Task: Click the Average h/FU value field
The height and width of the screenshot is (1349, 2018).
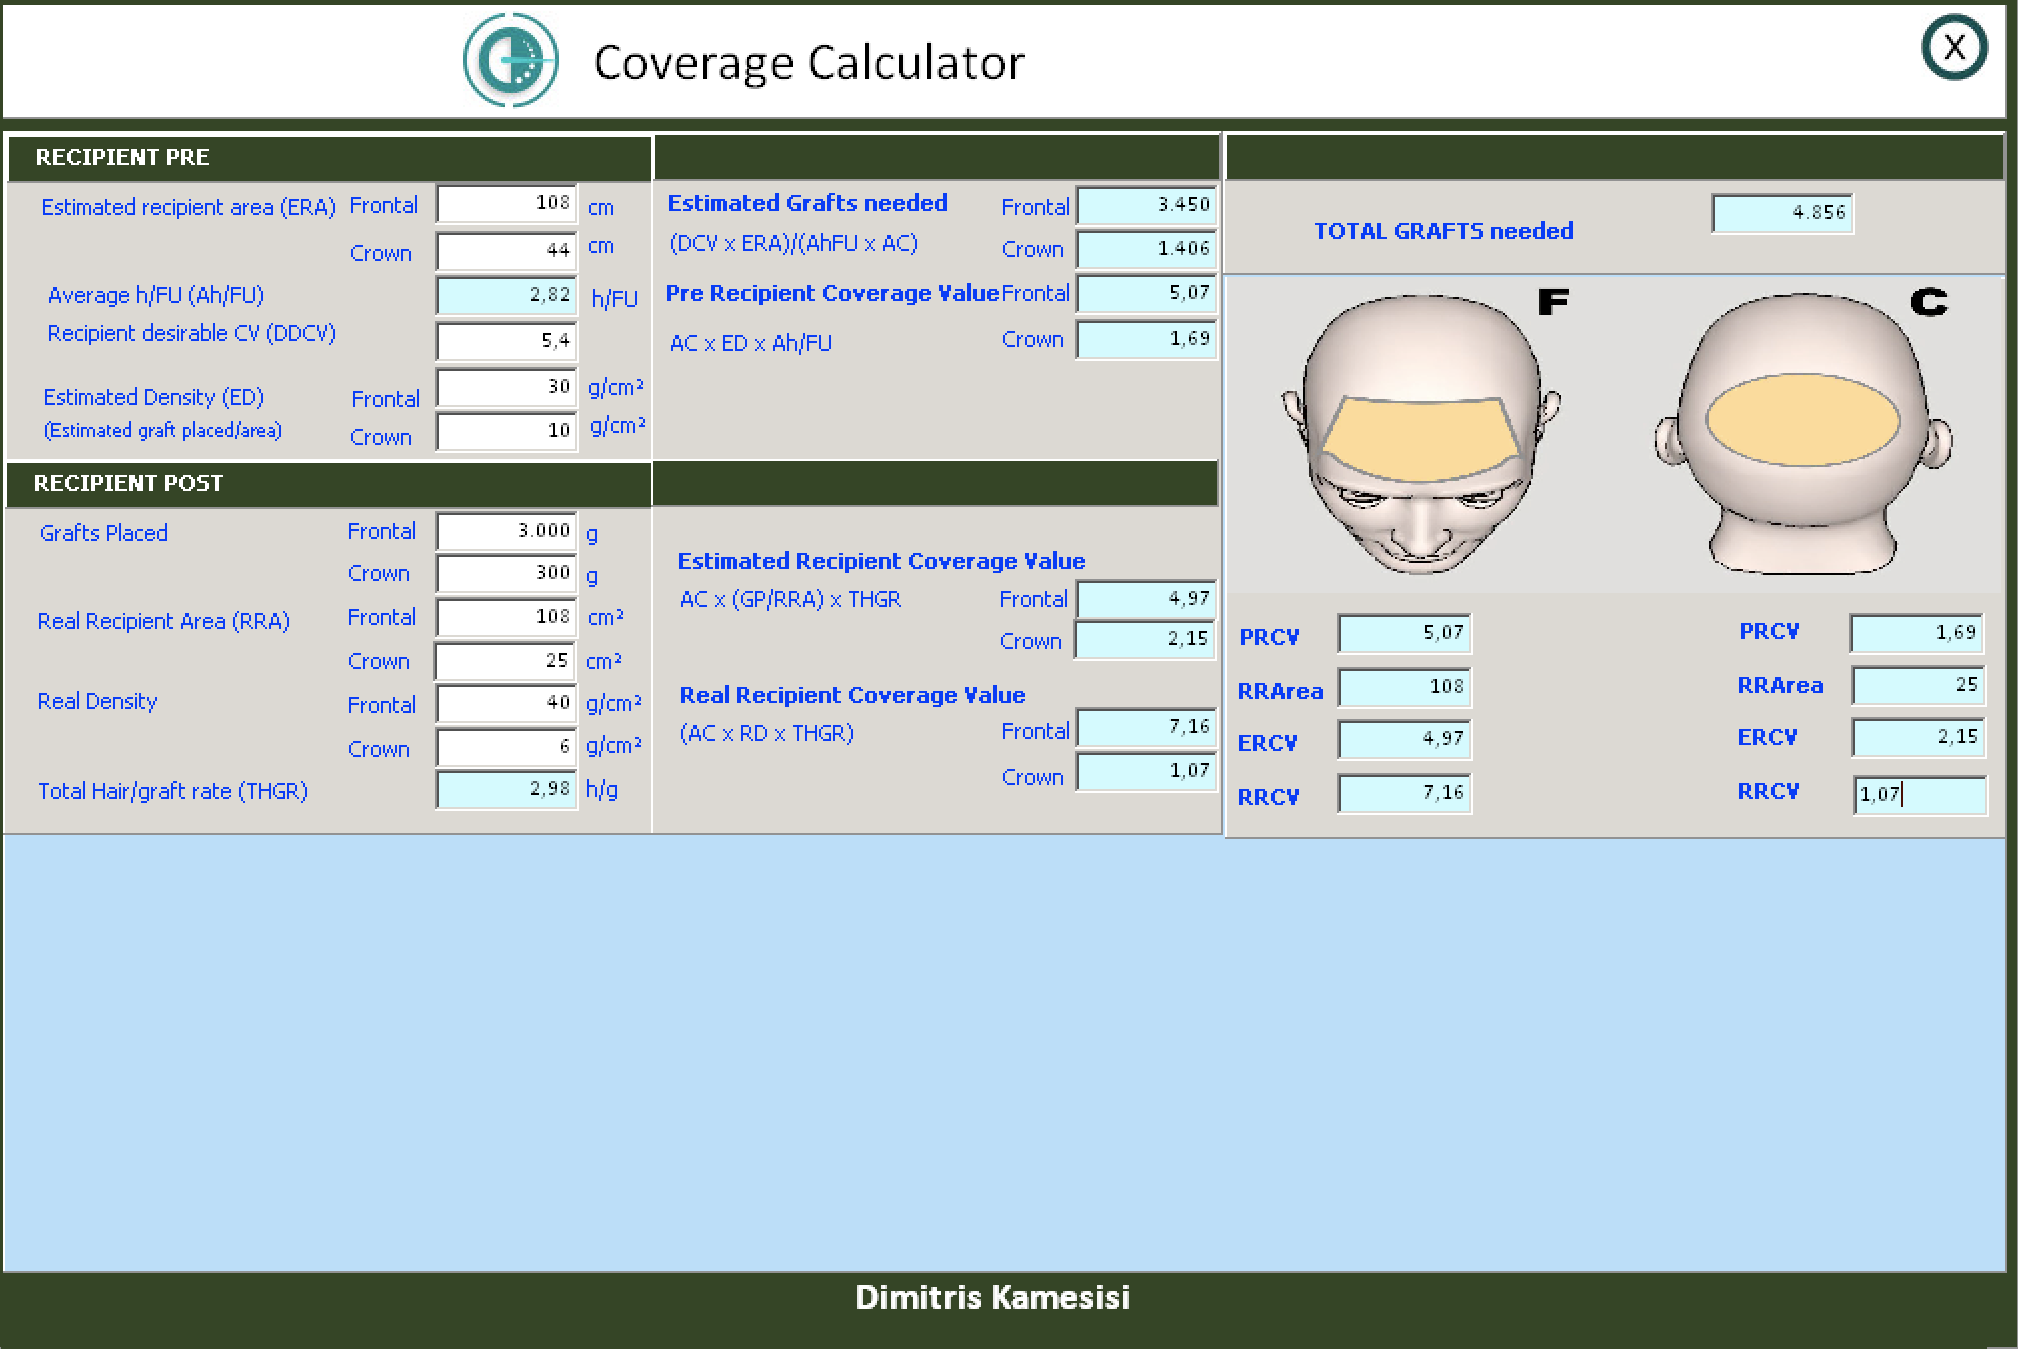Action: [x=507, y=295]
